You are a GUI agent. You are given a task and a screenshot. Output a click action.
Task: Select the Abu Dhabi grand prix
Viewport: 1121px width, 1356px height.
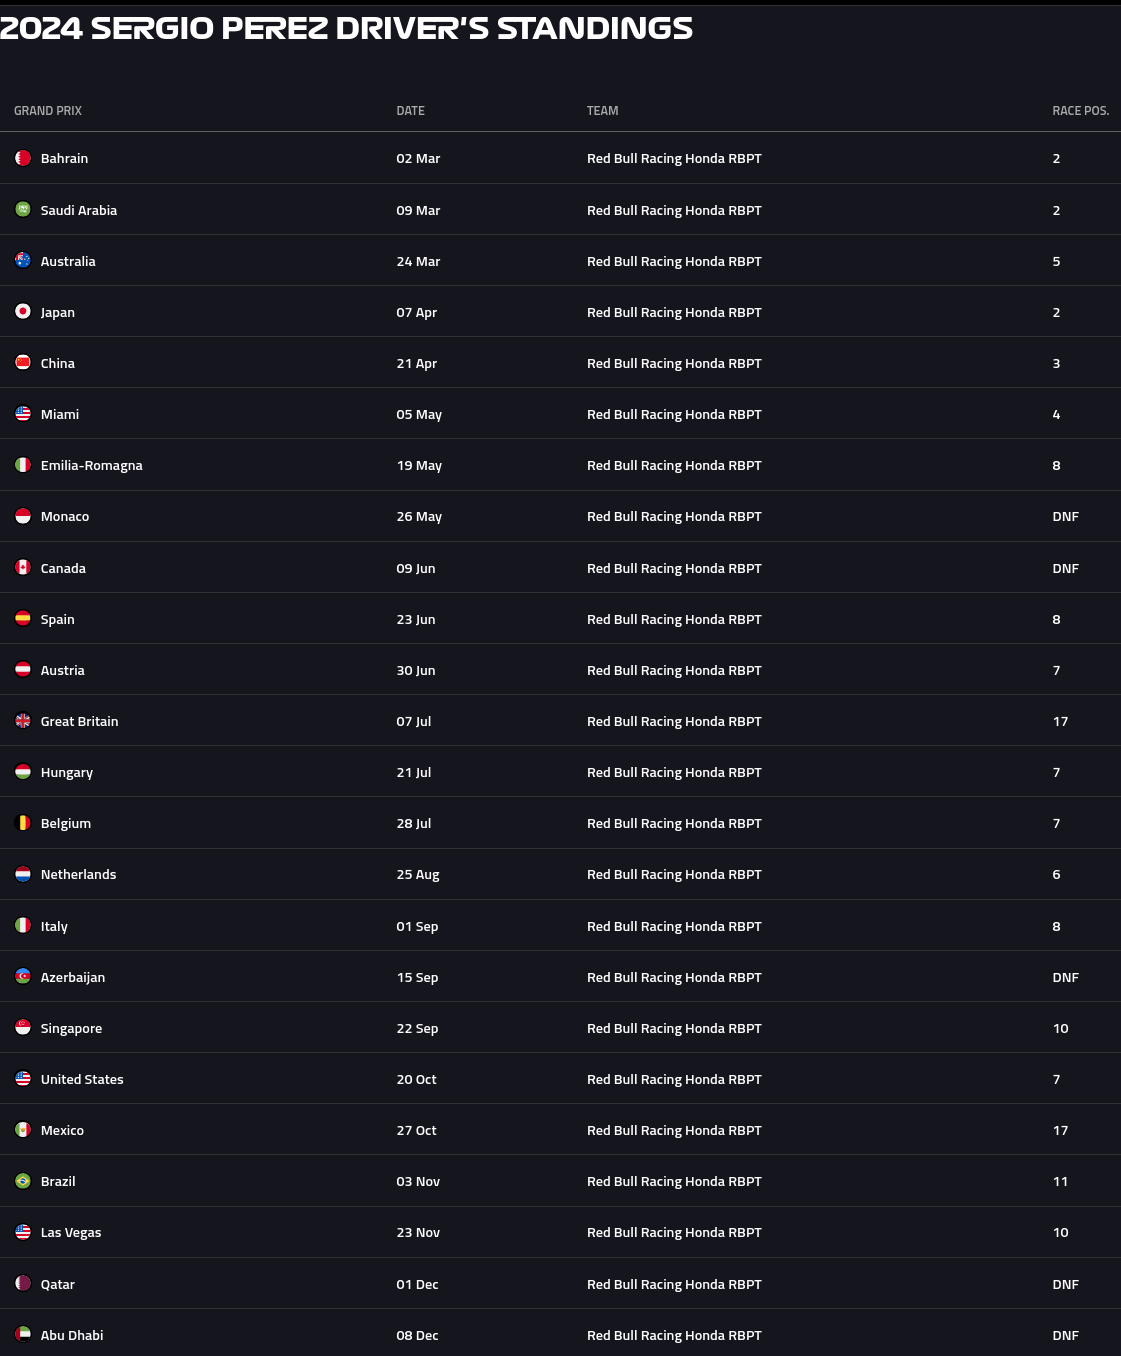(72, 1336)
